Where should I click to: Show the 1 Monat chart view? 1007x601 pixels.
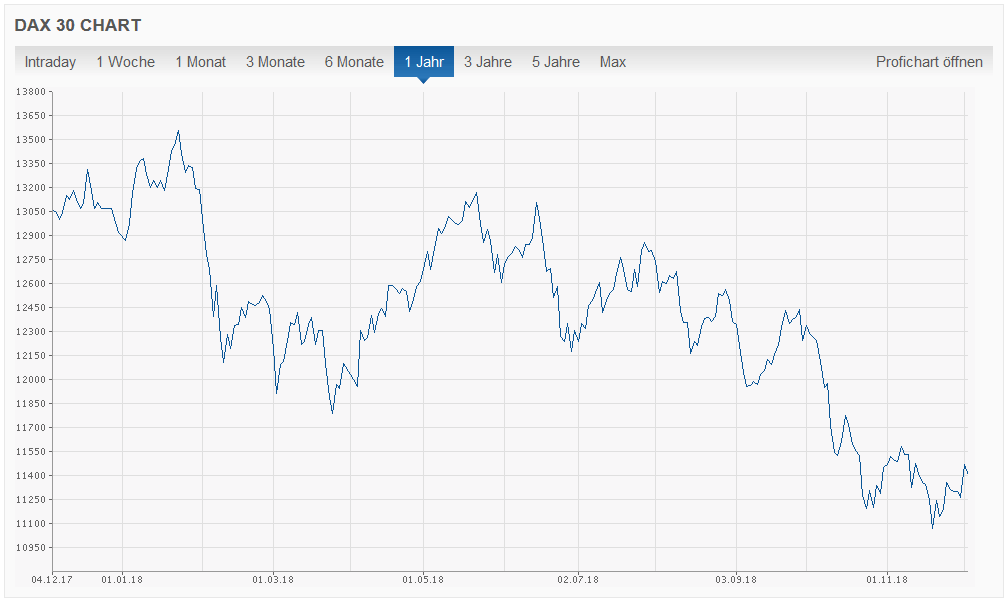point(200,62)
